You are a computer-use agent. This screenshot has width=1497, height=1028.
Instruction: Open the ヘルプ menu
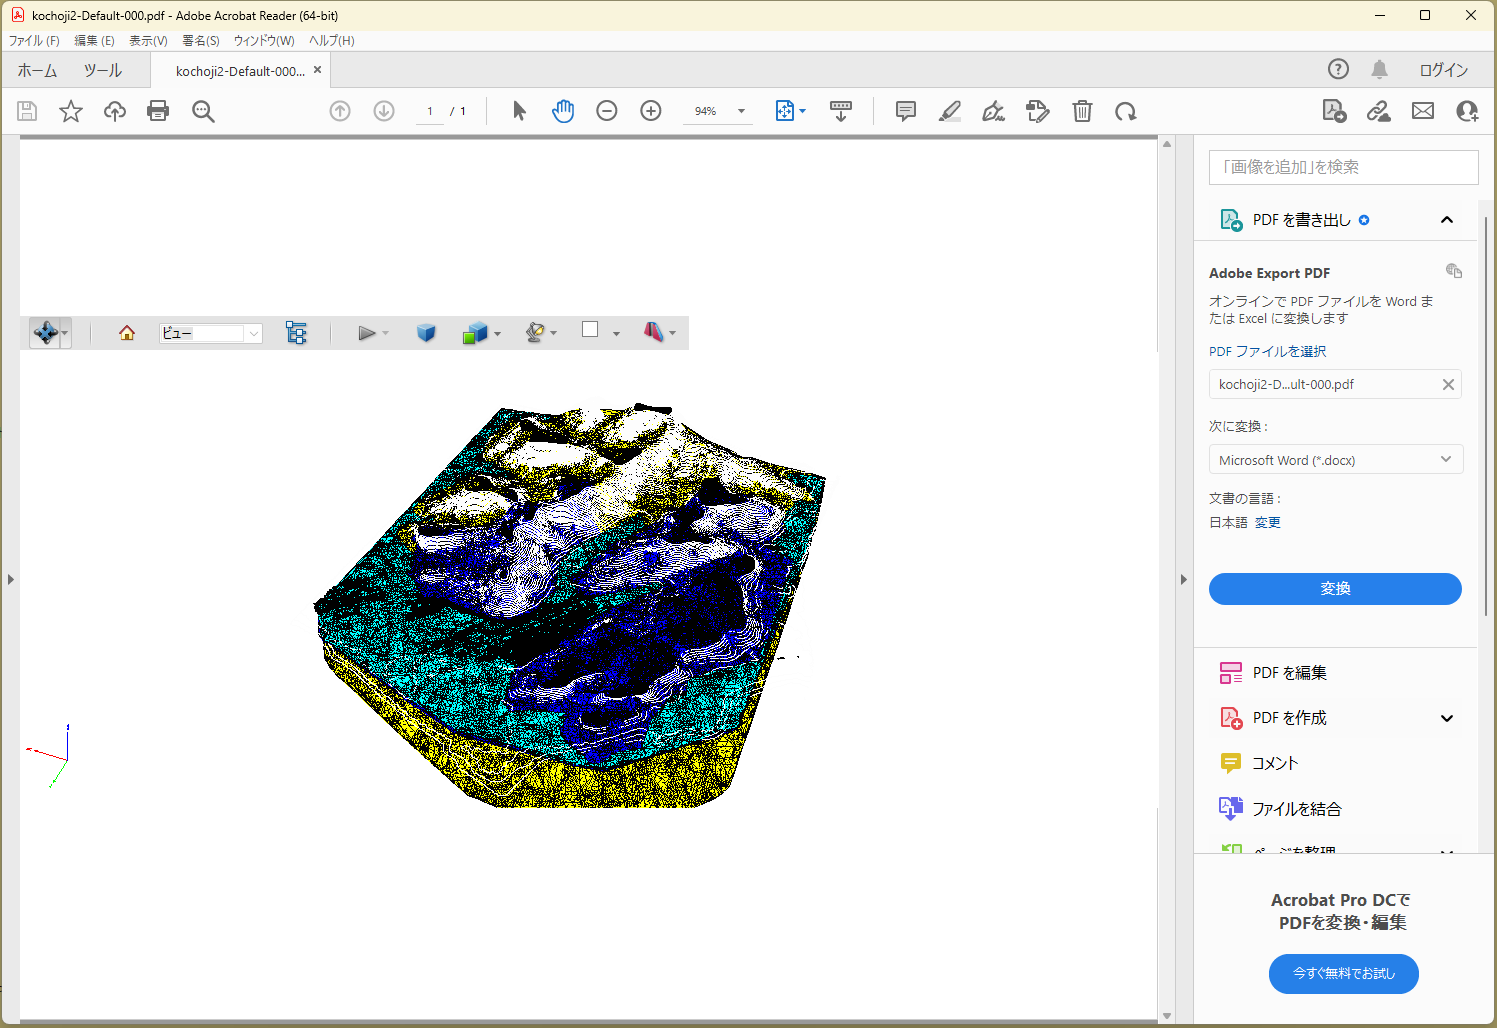[x=332, y=41]
